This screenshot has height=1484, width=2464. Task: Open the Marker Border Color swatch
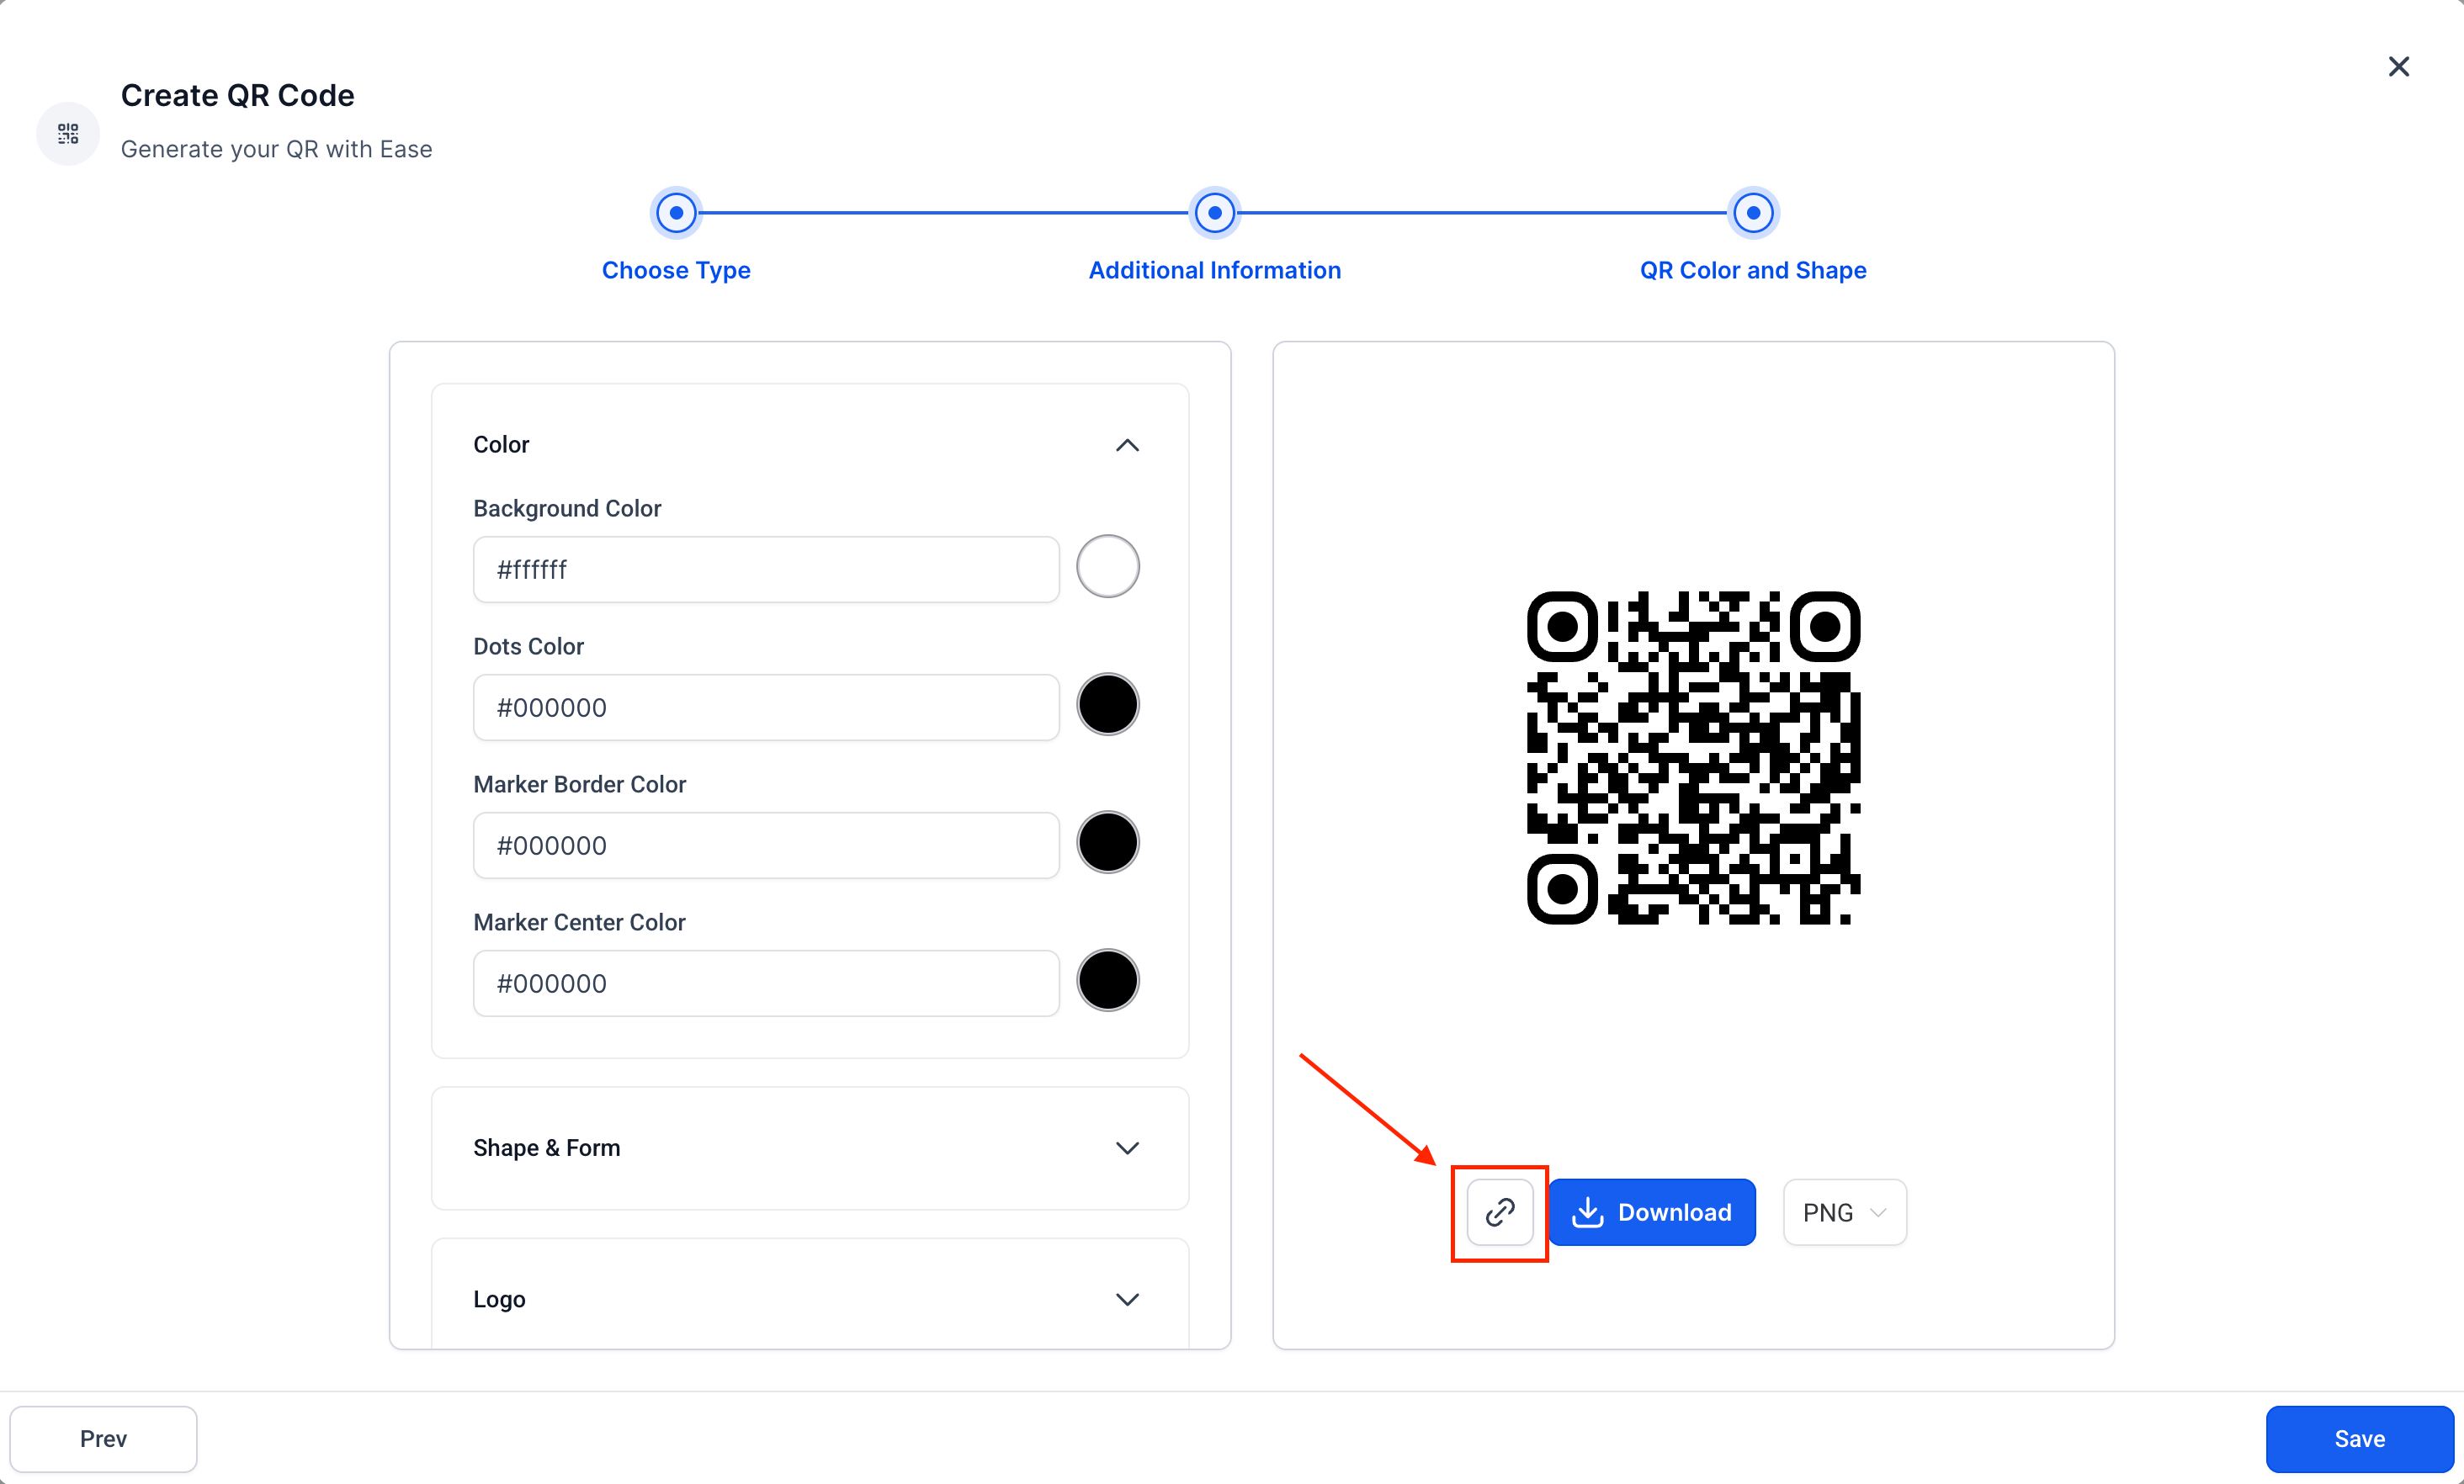1107,842
